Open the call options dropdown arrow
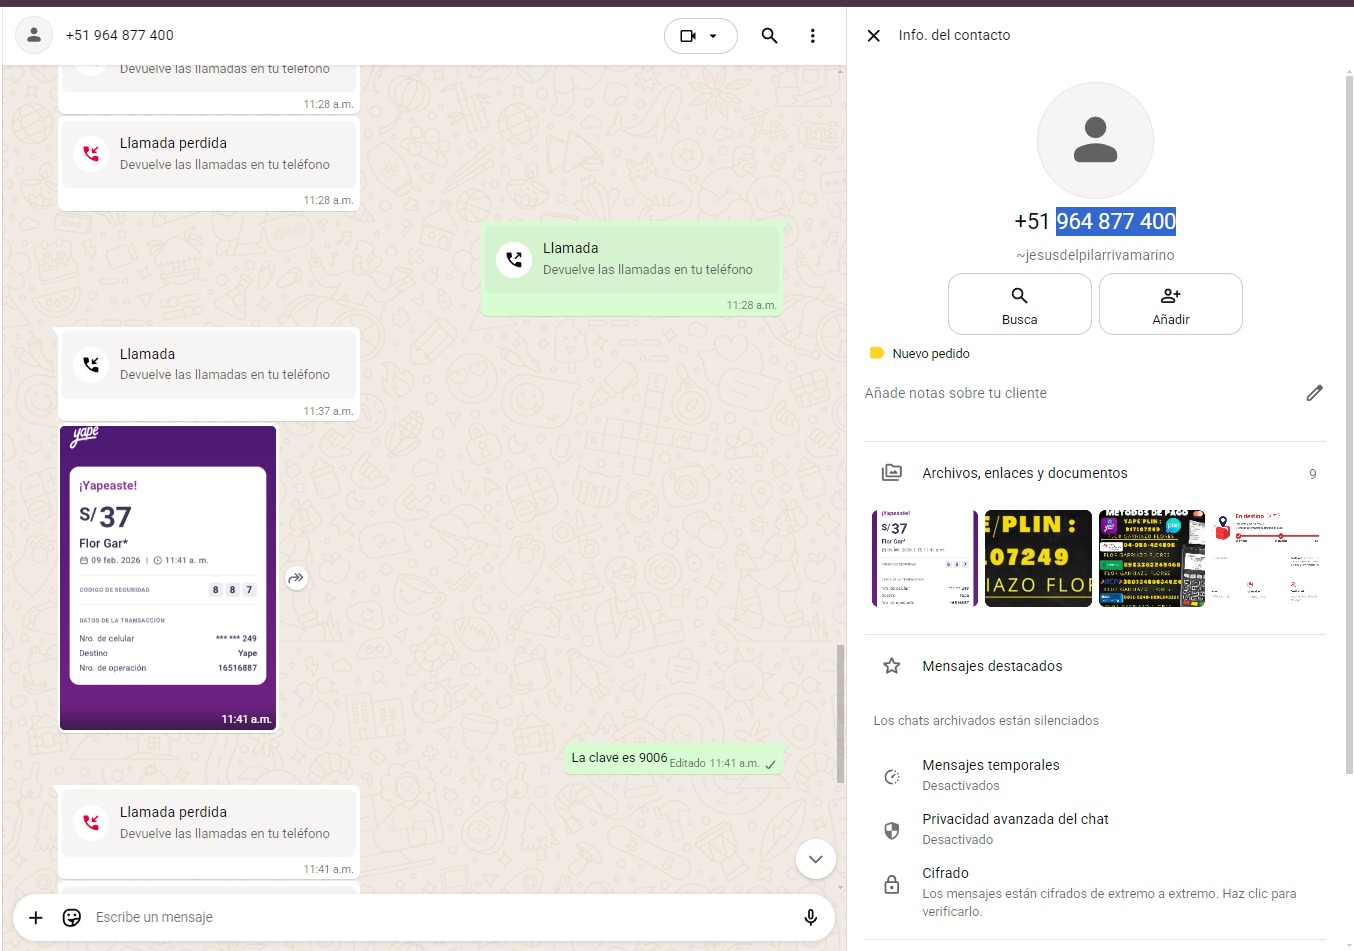Viewport: 1354px width, 951px height. click(x=714, y=36)
